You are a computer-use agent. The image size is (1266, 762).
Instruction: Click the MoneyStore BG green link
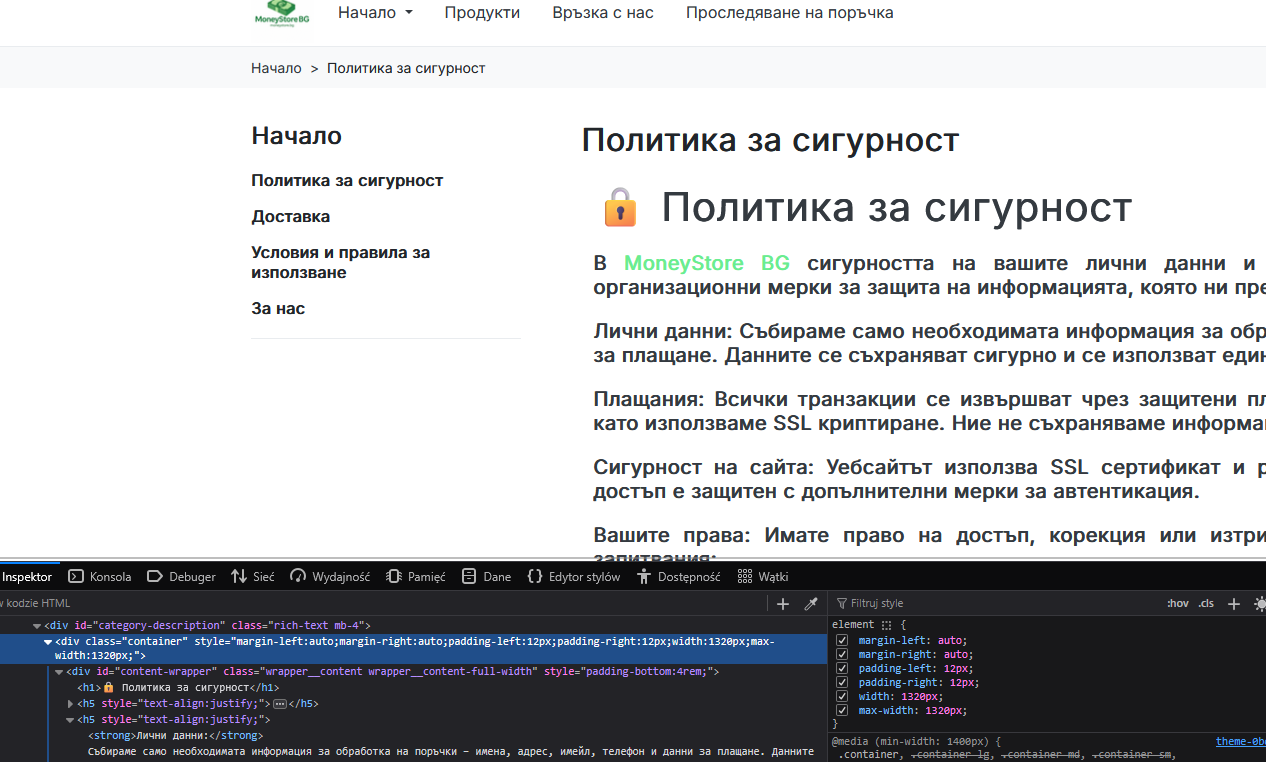coord(707,263)
